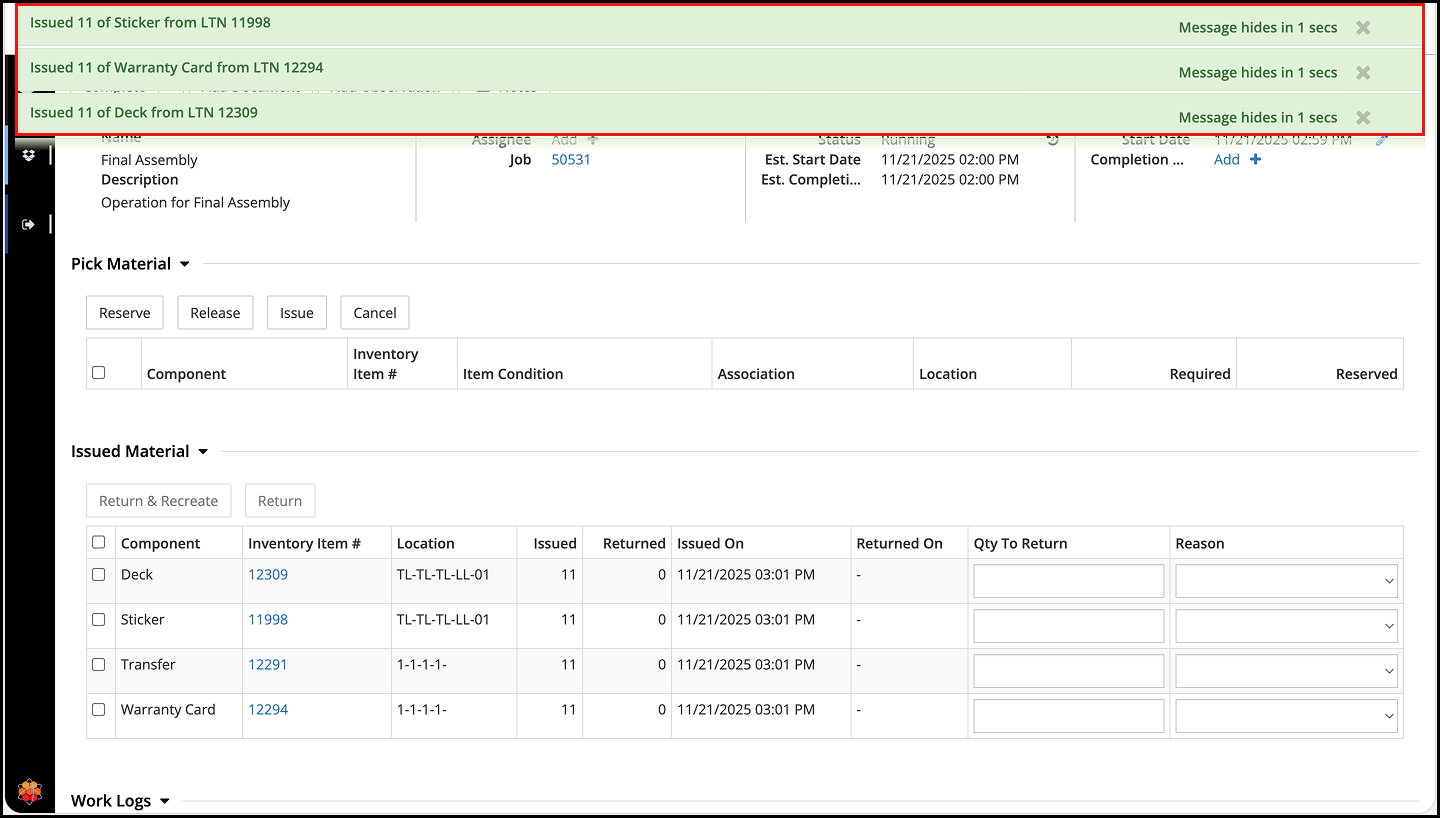Open job link 50531
The image size is (1440, 818).
click(x=571, y=160)
